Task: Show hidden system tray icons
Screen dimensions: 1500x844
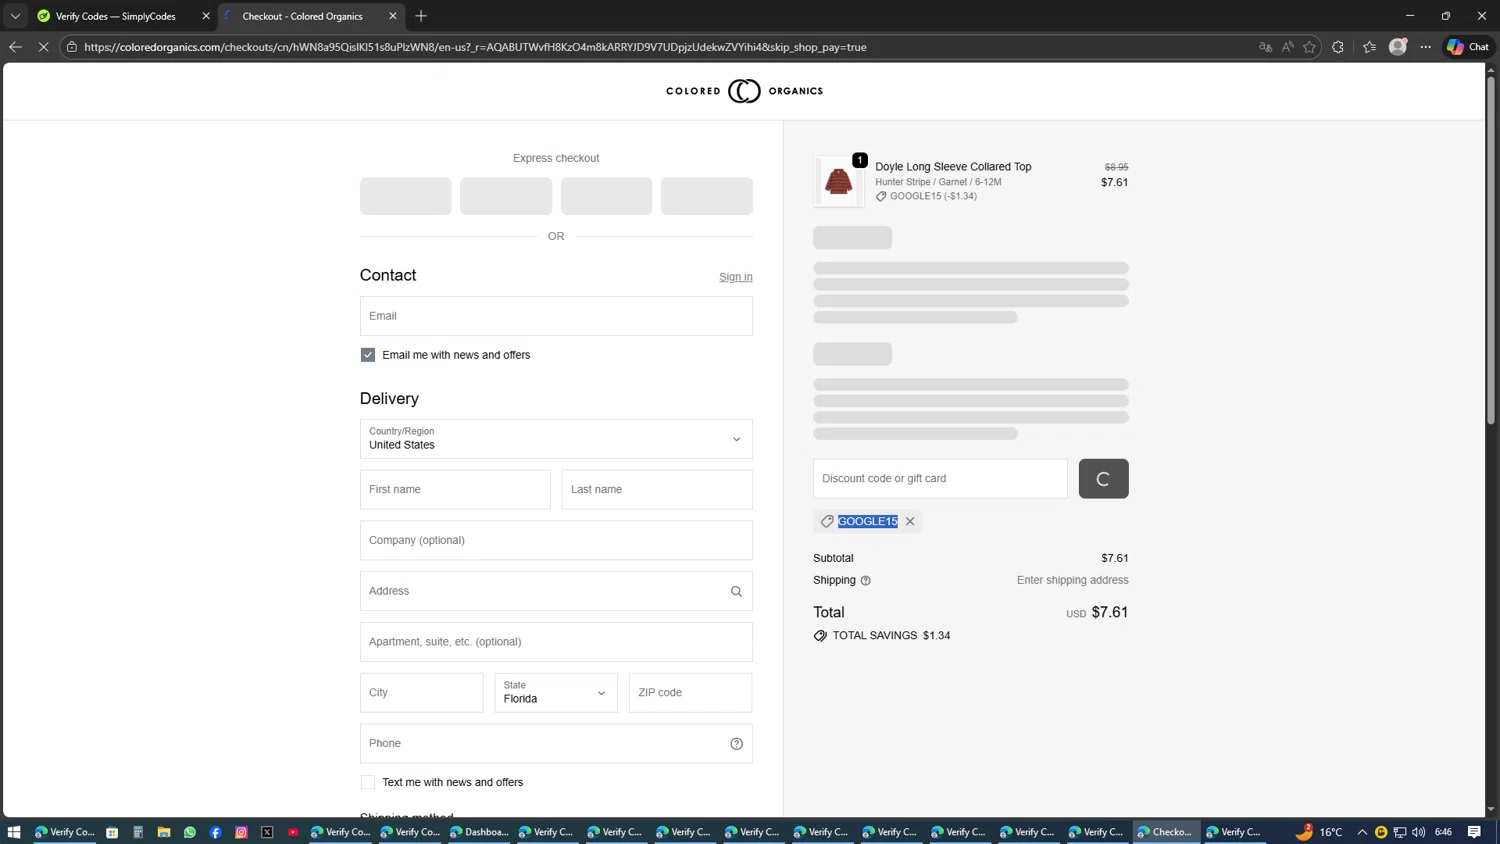Action: [1362, 832]
